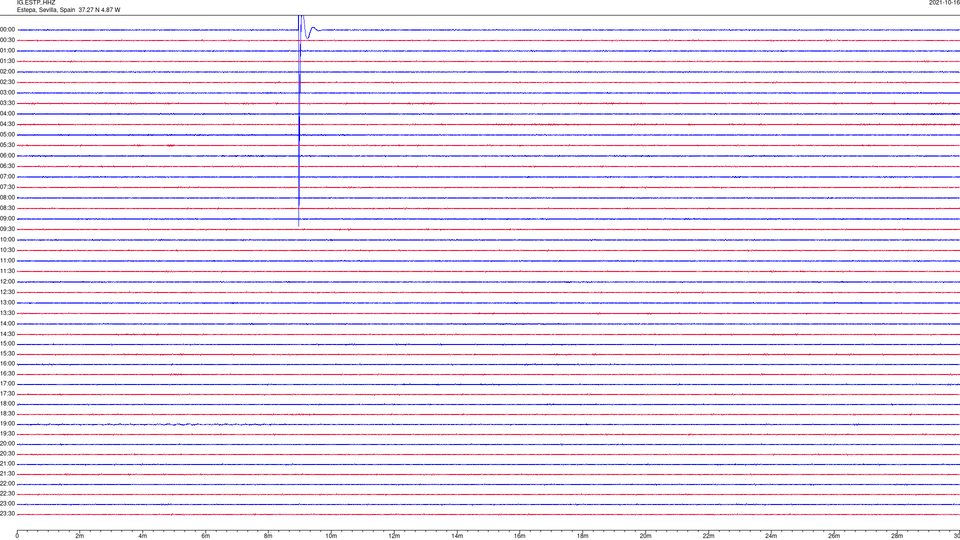Select the 08:00 trace time label
Screen dimensions: 960x540
[7, 198]
